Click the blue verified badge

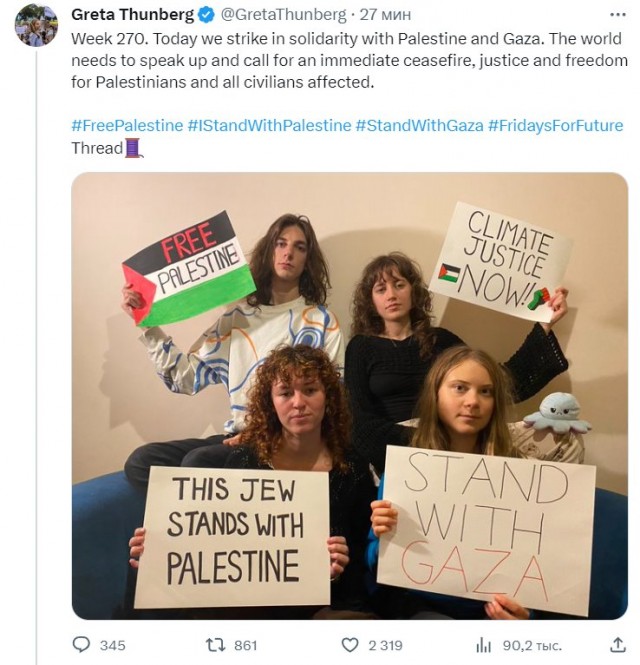click(x=207, y=15)
